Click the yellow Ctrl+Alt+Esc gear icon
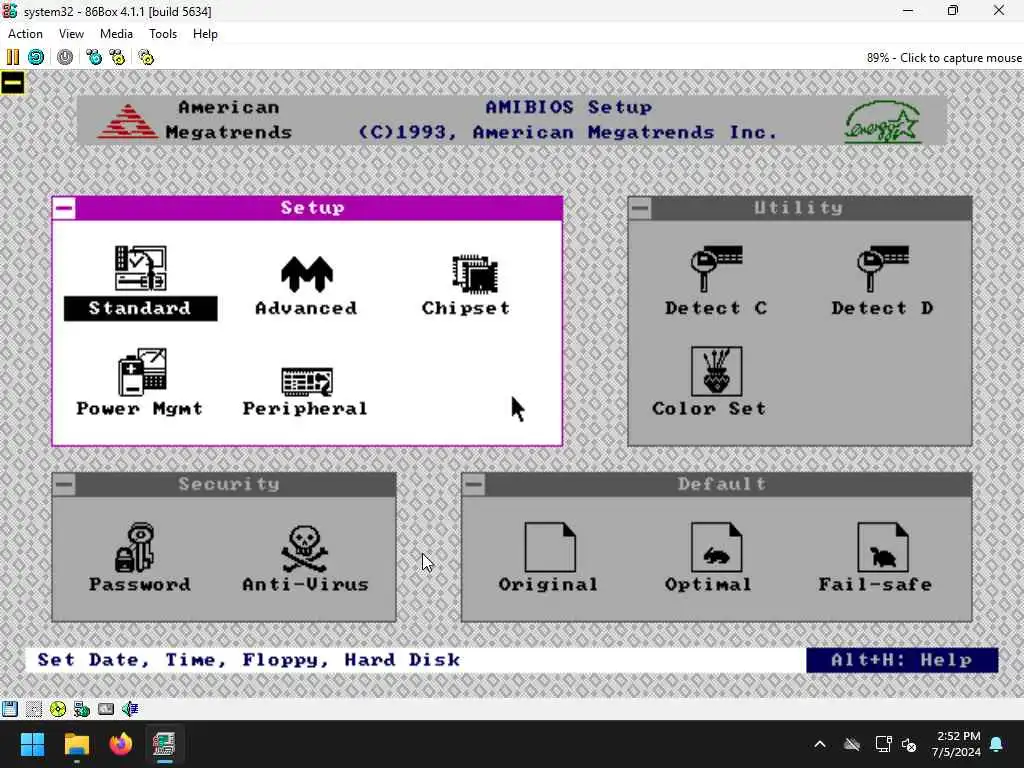The width and height of the screenshot is (1024, 768). (x=117, y=57)
